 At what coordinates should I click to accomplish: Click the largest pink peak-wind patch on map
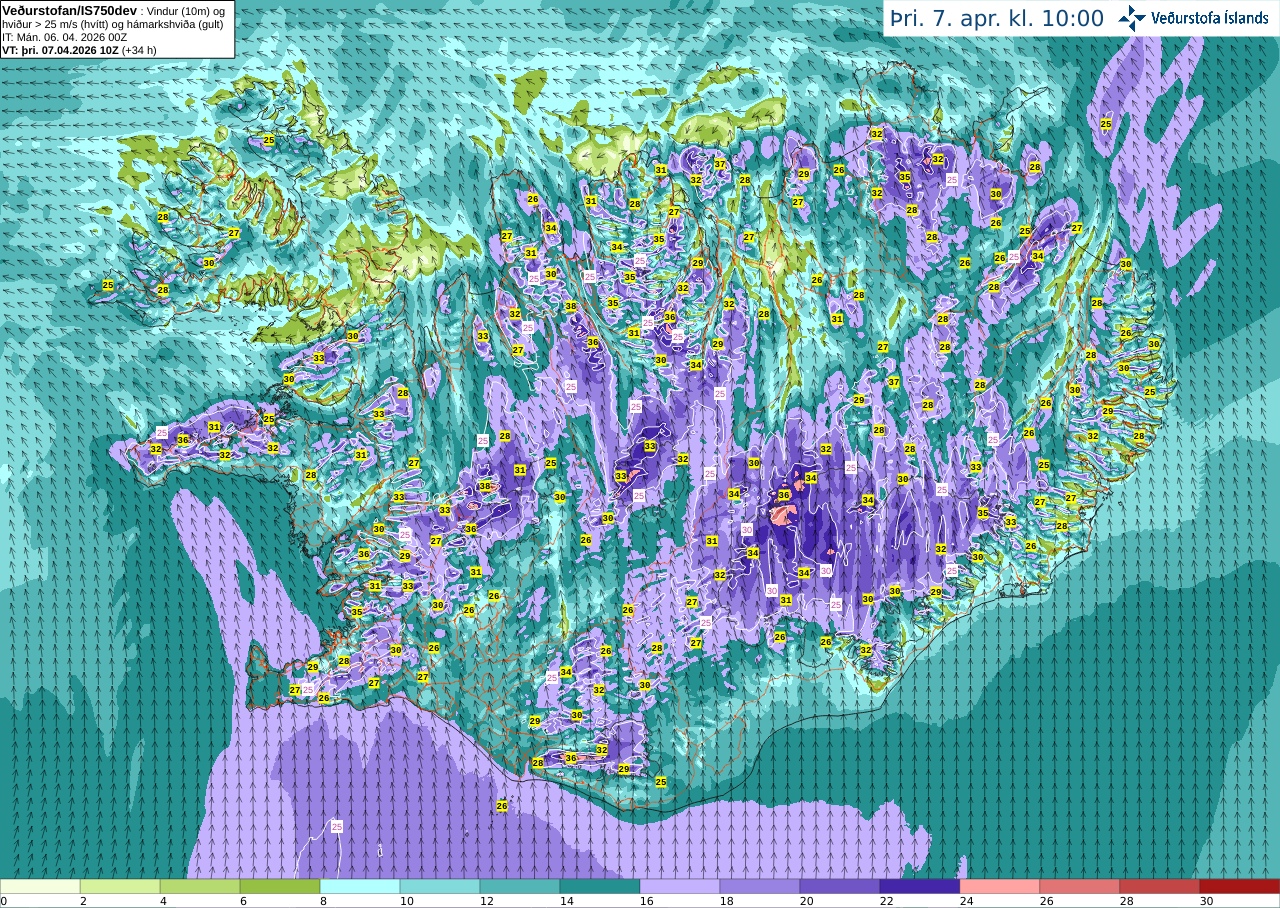[x=782, y=515]
